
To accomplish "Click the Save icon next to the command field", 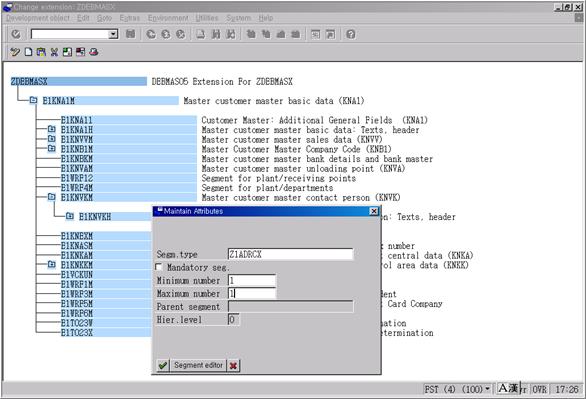I will point(130,34).
